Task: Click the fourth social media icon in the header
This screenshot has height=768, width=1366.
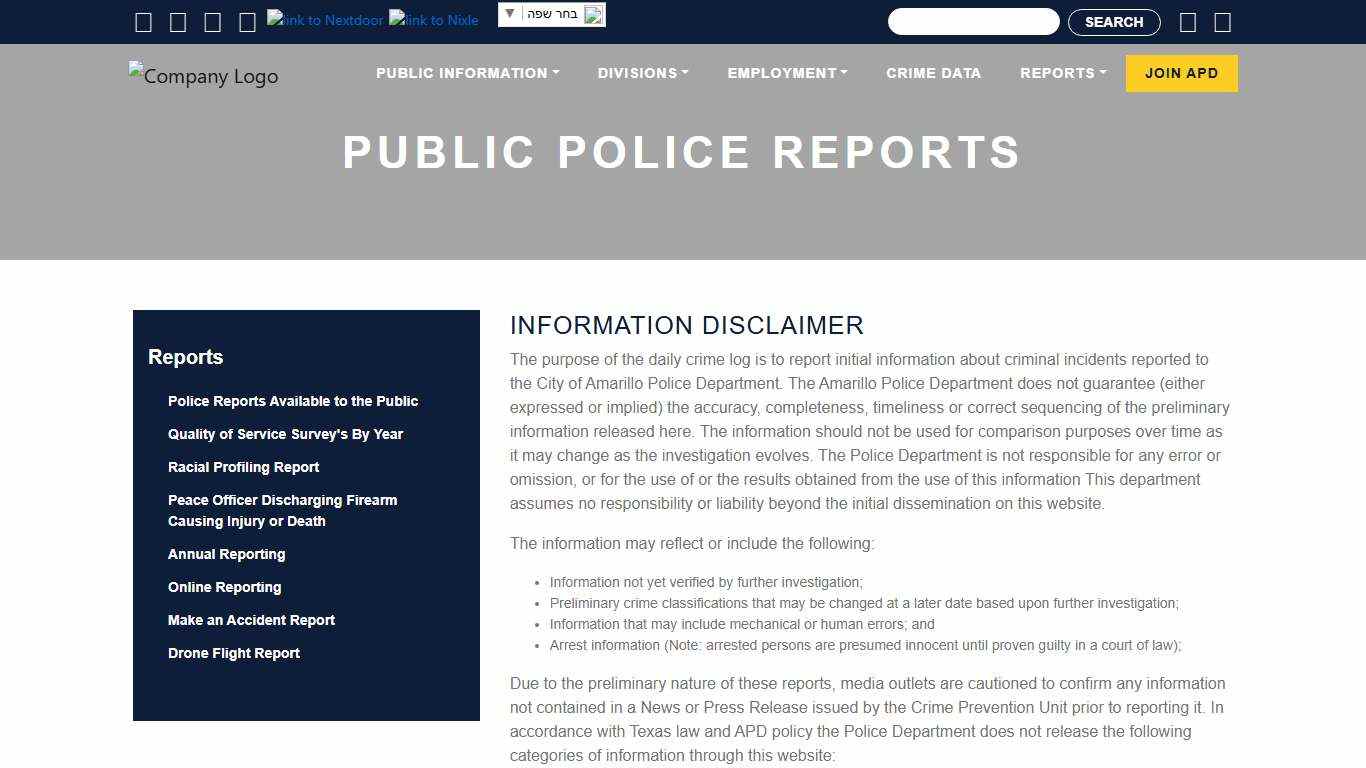Action: pyautogui.click(x=247, y=21)
